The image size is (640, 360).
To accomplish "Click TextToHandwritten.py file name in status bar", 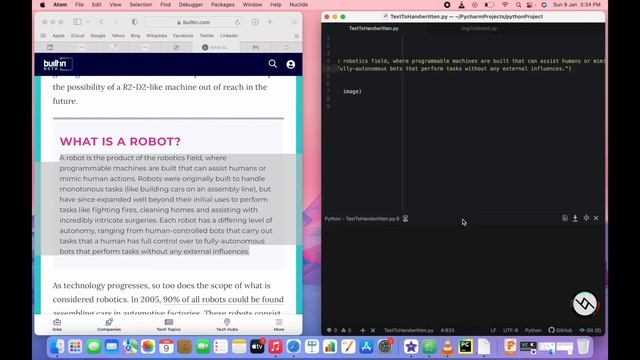I will point(409,330).
